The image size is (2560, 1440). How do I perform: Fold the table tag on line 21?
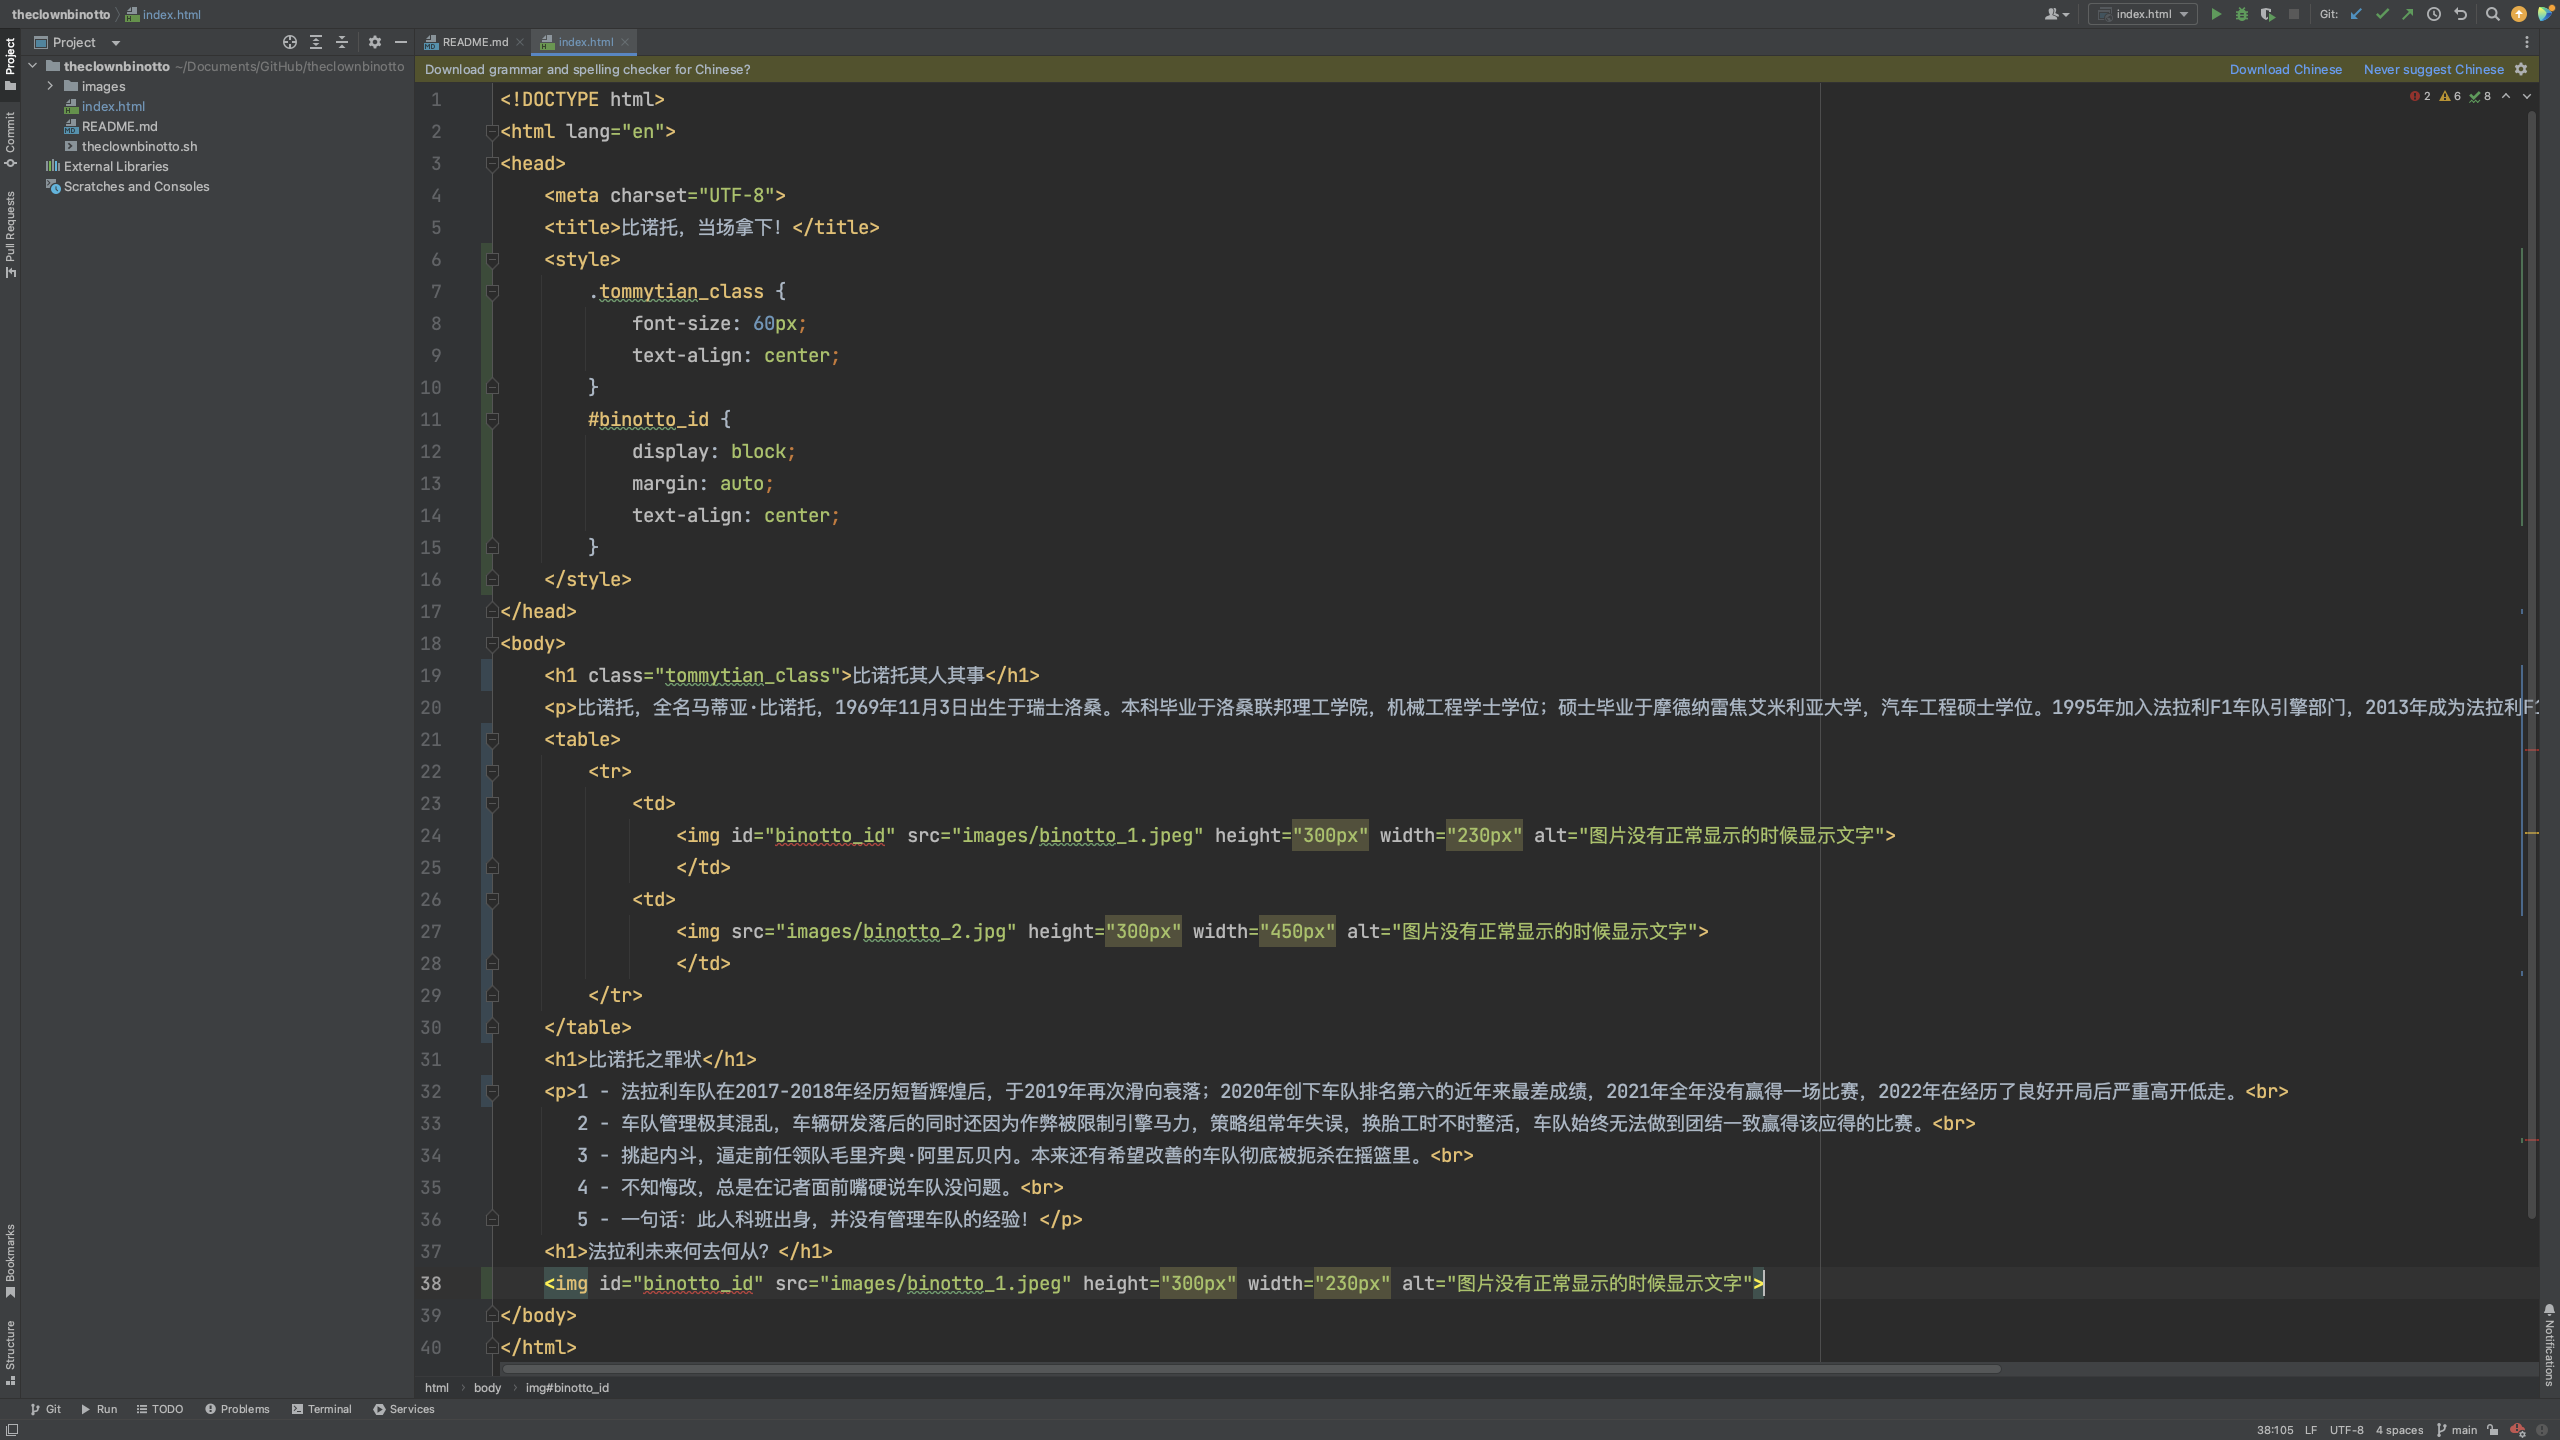pyautogui.click(x=492, y=739)
